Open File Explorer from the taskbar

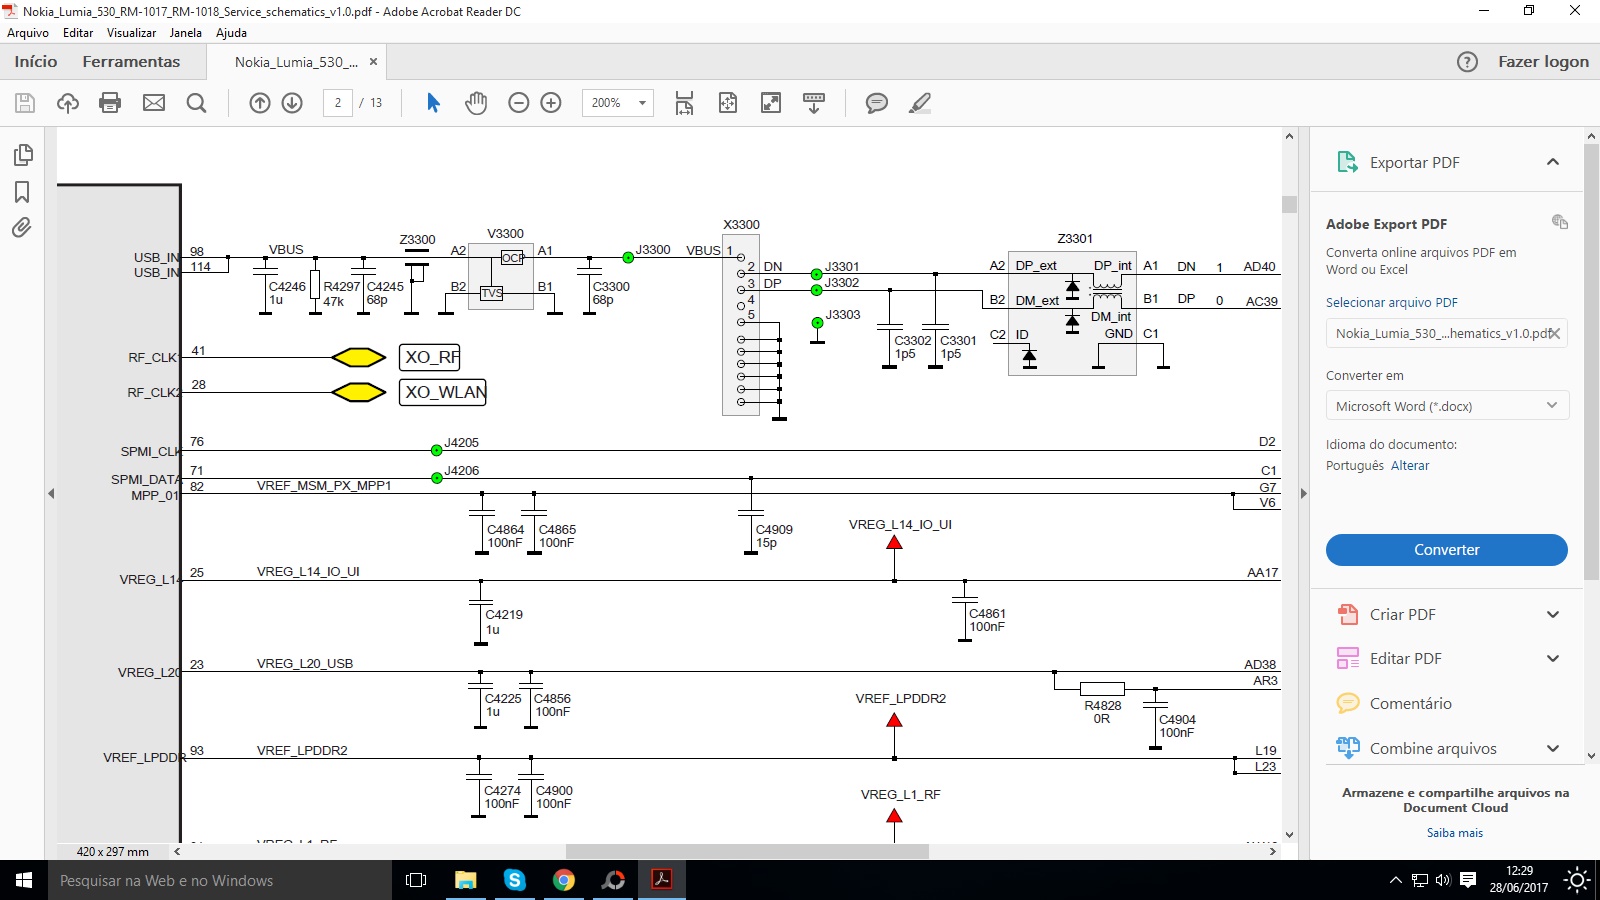[465, 880]
